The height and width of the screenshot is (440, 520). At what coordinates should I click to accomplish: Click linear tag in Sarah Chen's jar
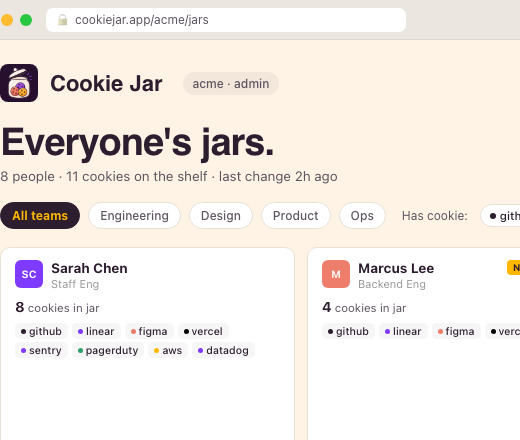[x=96, y=331]
